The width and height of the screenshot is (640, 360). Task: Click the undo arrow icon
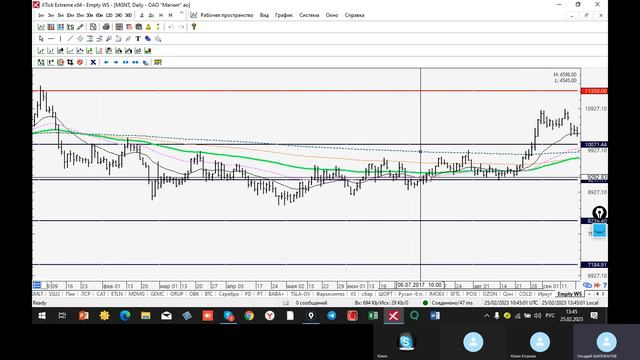click(x=171, y=27)
